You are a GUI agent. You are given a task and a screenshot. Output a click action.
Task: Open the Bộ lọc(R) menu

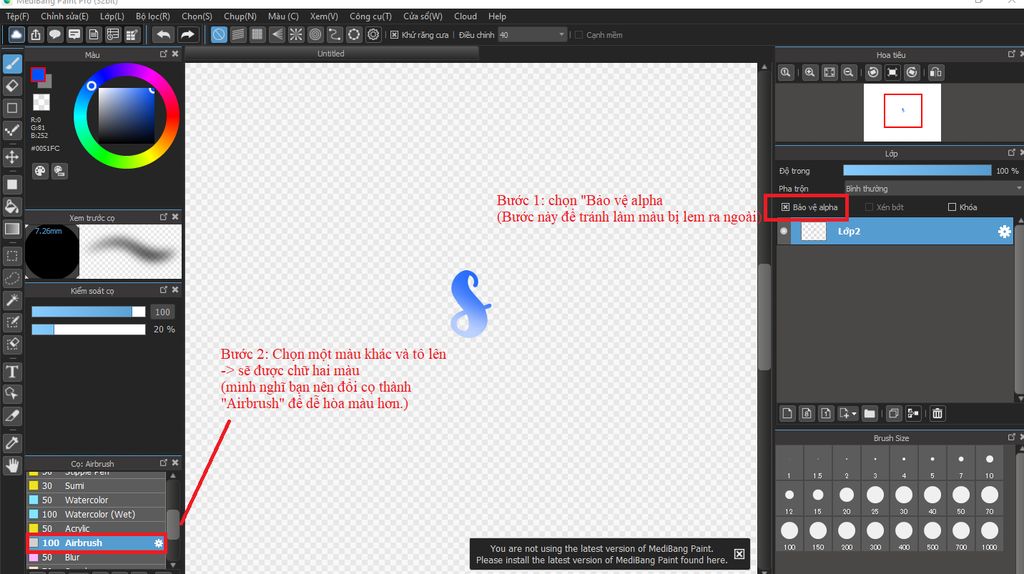tap(153, 16)
